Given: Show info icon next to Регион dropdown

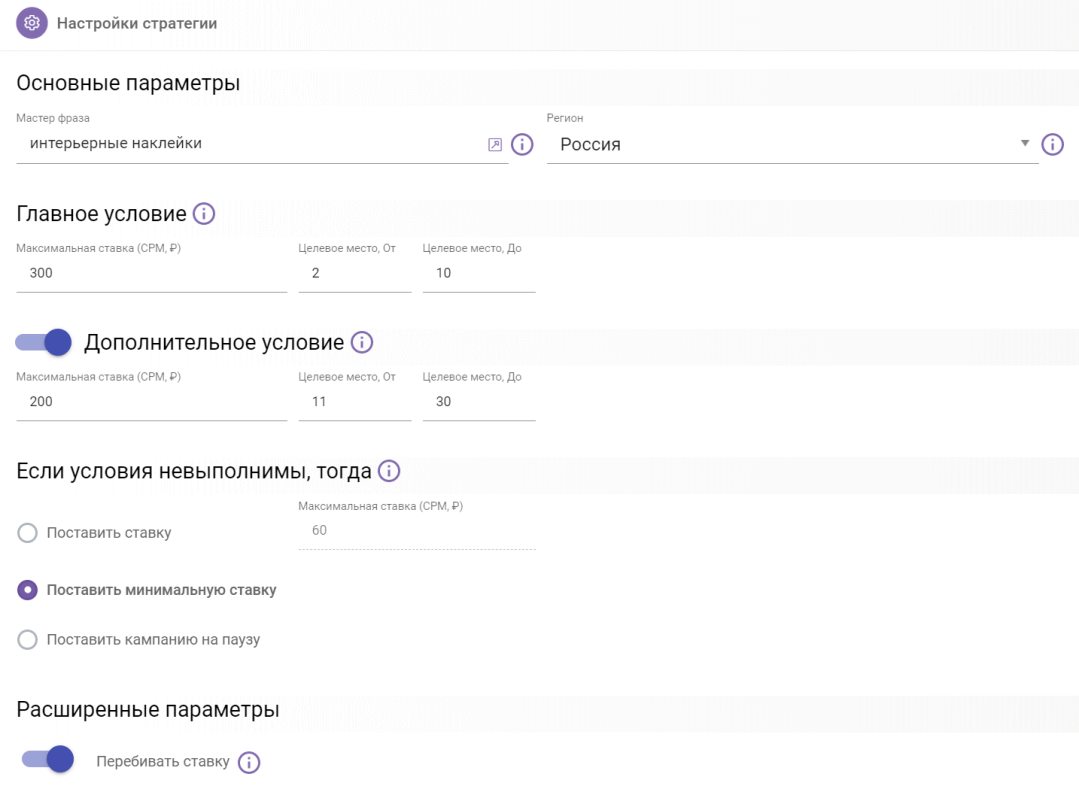Looking at the screenshot, I should click(1052, 145).
